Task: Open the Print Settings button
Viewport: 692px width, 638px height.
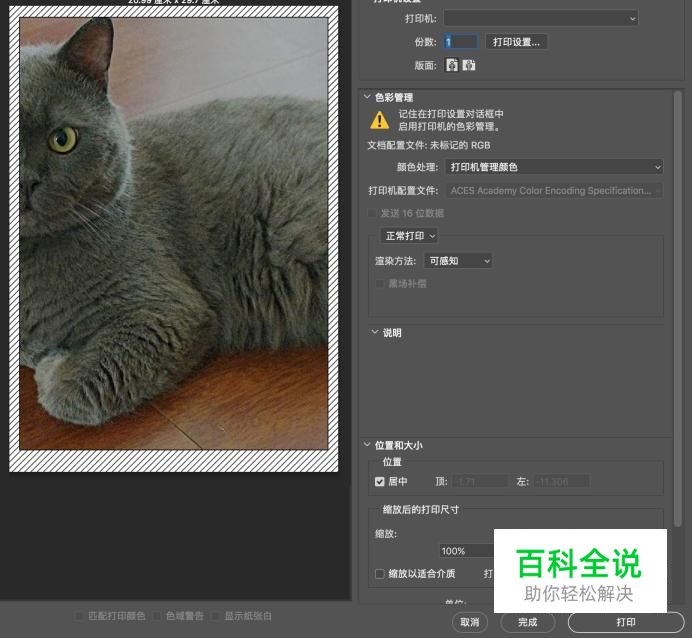Action: [516, 42]
